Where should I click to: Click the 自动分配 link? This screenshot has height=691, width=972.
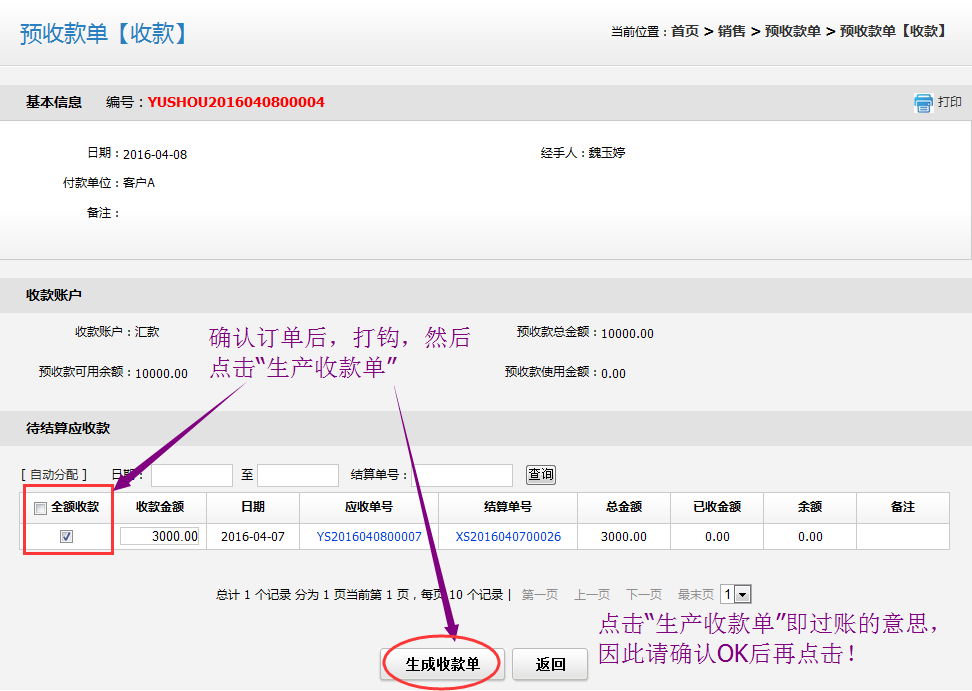[54, 475]
